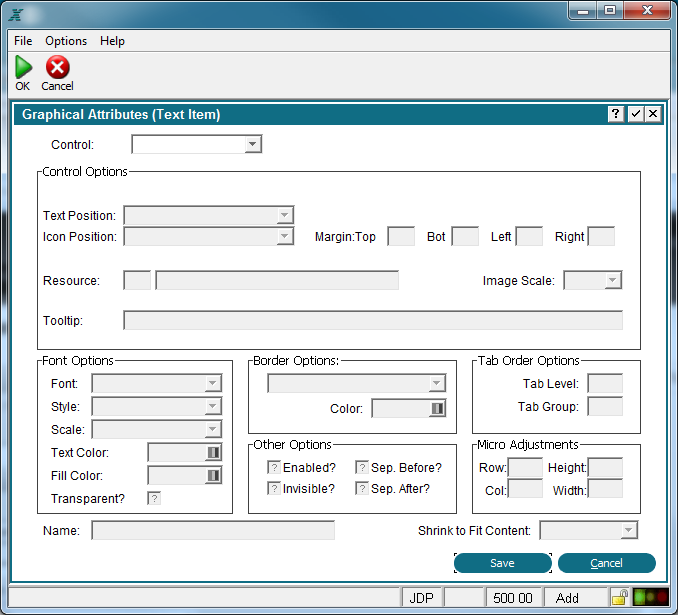The width and height of the screenshot is (678, 615).
Task: Expand the Icon Position dropdown
Action: coord(285,236)
